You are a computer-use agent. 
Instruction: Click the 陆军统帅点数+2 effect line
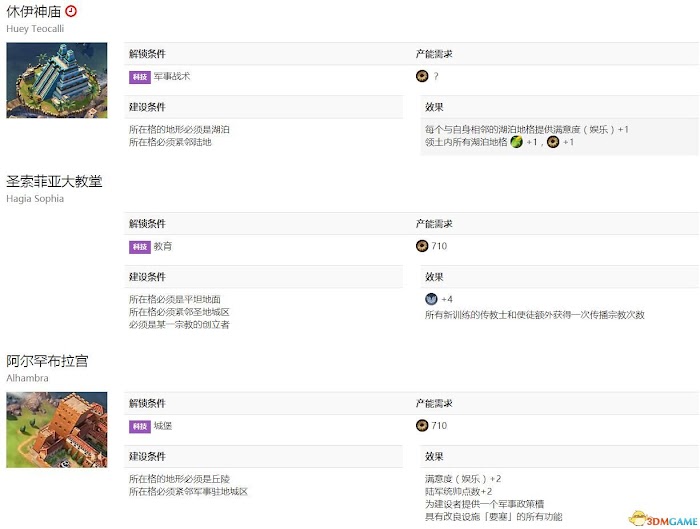(x=458, y=492)
